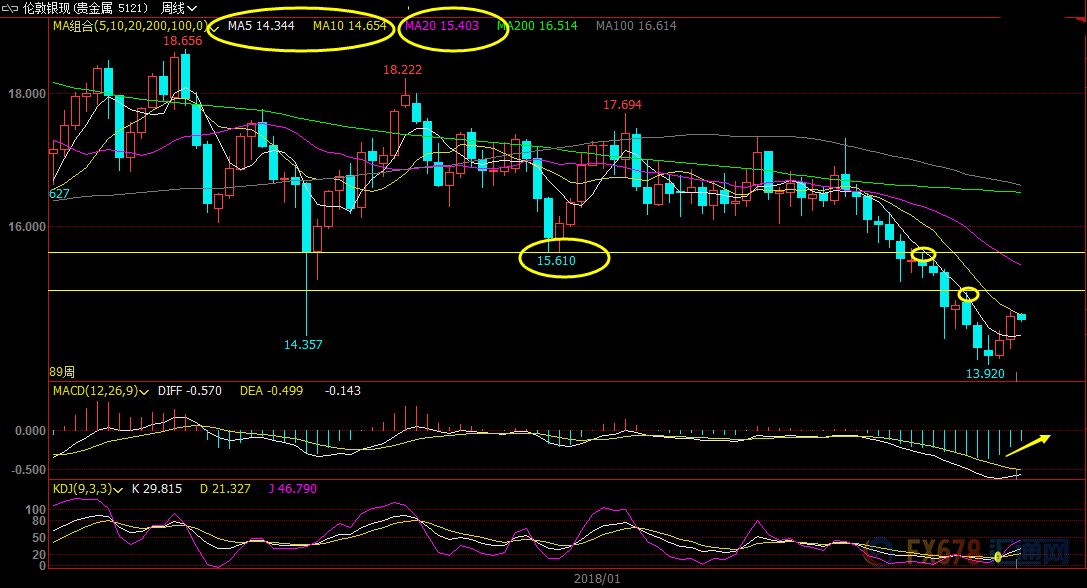Click the 16.000 price axis label
This screenshot has width=1087, height=588.
(x=27, y=227)
